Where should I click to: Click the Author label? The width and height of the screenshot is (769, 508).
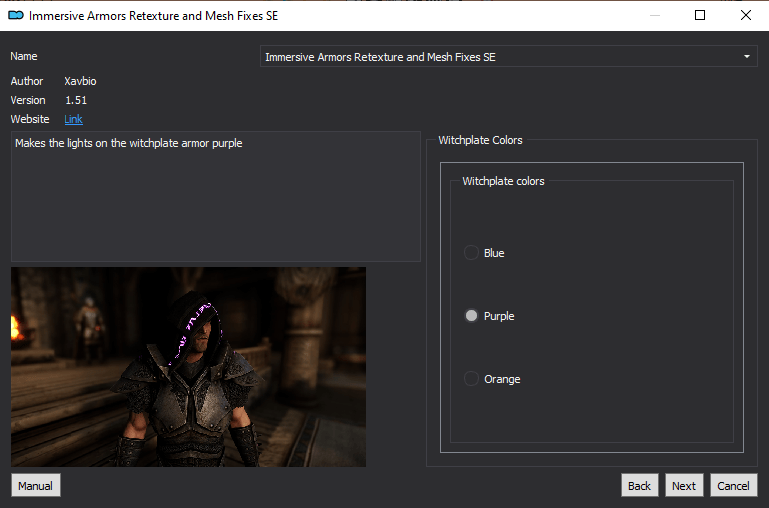point(27,81)
